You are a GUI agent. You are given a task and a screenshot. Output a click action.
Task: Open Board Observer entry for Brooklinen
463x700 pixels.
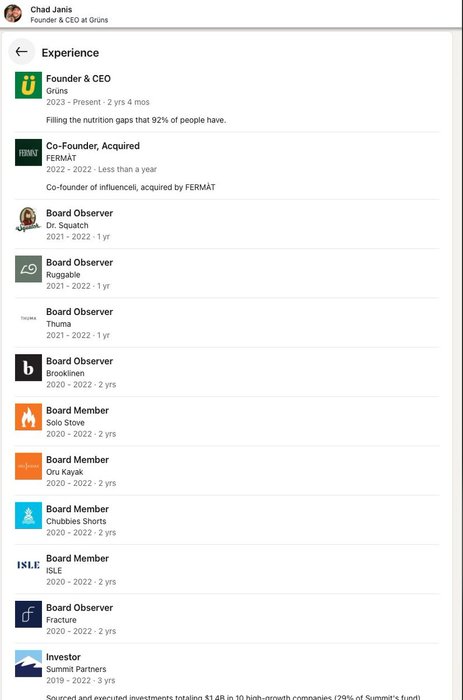(79, 361)
